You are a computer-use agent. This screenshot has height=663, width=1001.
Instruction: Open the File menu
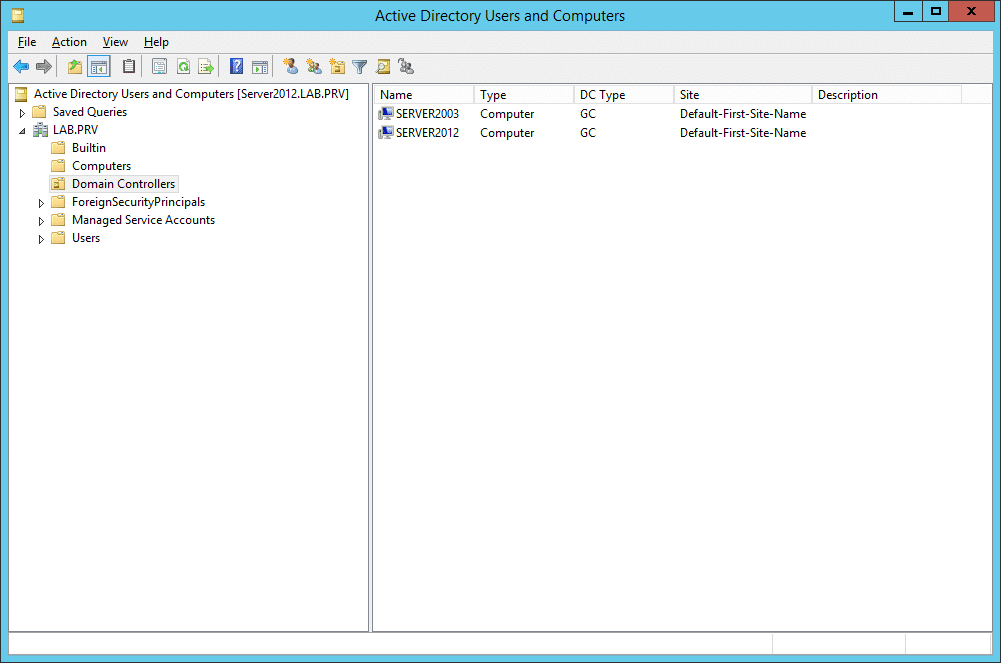coord(27,42)
